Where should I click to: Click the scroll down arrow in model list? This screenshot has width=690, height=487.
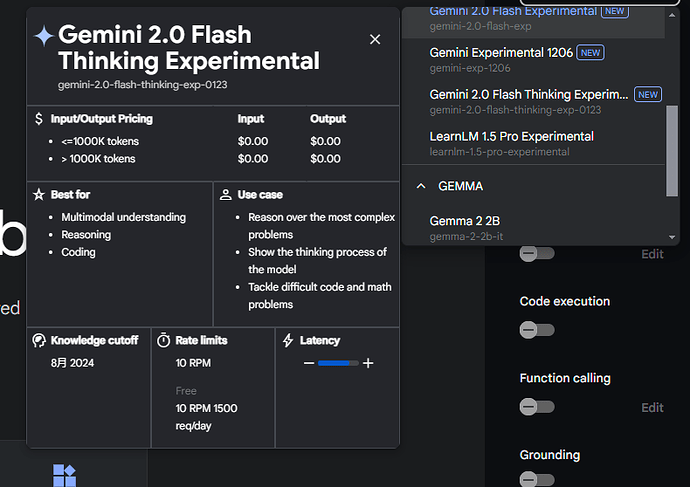tap(672, 237)
